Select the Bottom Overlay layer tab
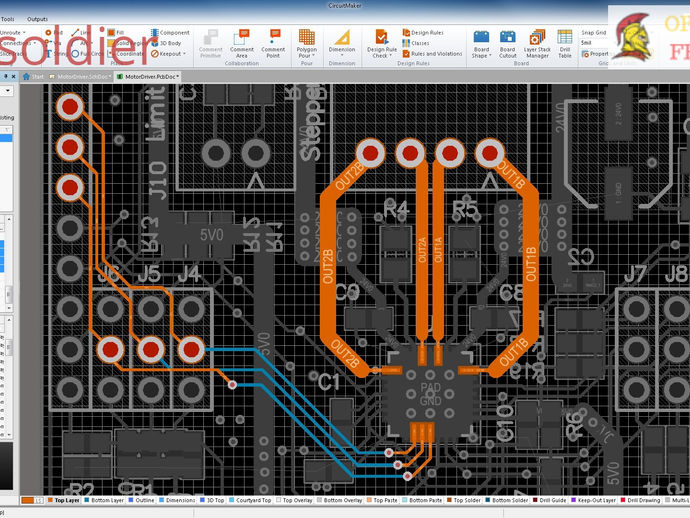The width and height of the screenshot is (690, 518). pyautogui.click(x=339, y=500)
